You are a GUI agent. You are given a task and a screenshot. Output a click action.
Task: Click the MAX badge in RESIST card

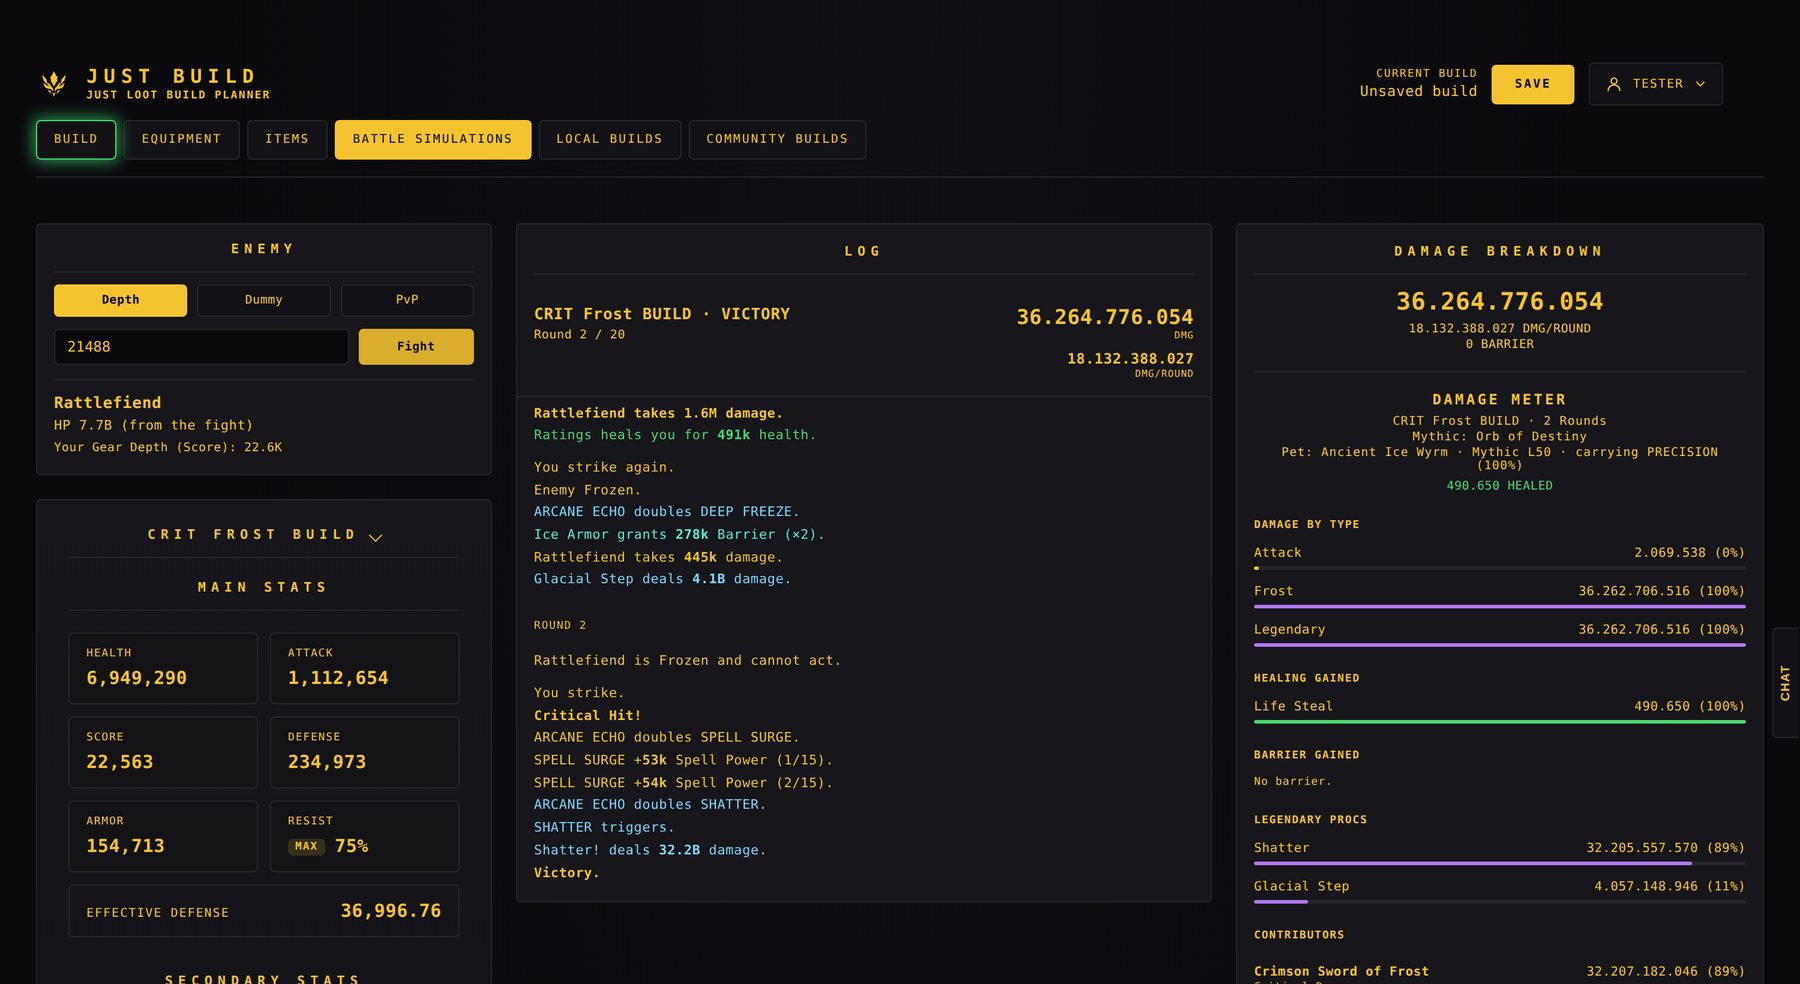coord(306,847)
